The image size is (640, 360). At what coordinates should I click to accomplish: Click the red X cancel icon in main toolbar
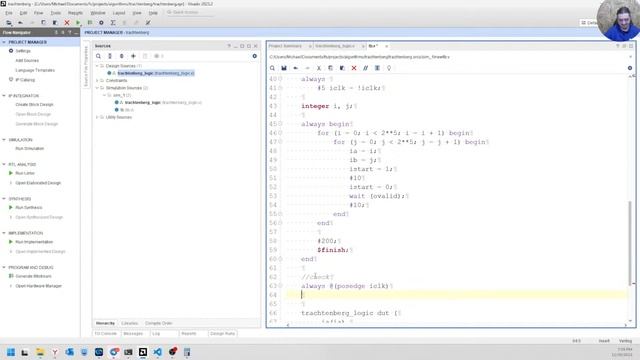(x=67, y=23)
